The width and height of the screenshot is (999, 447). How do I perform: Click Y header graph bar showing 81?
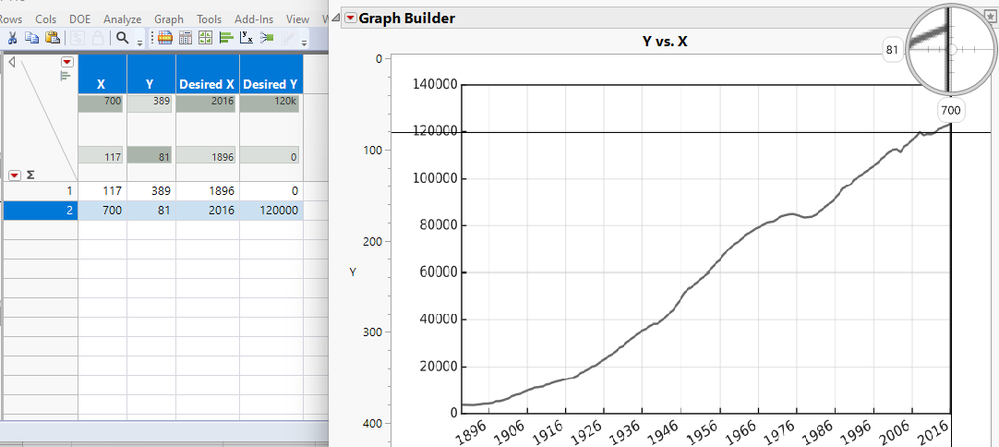[x=151, y=155]
